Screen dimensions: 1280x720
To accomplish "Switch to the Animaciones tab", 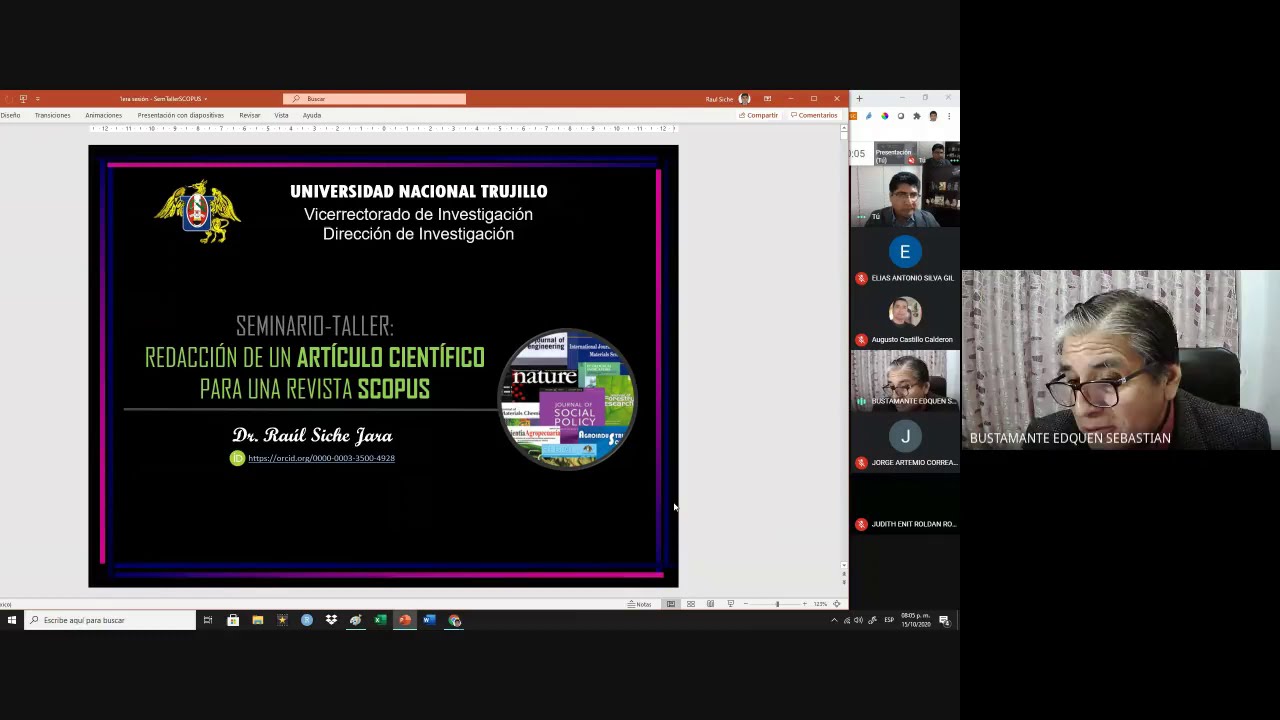I will coord(103,115).
